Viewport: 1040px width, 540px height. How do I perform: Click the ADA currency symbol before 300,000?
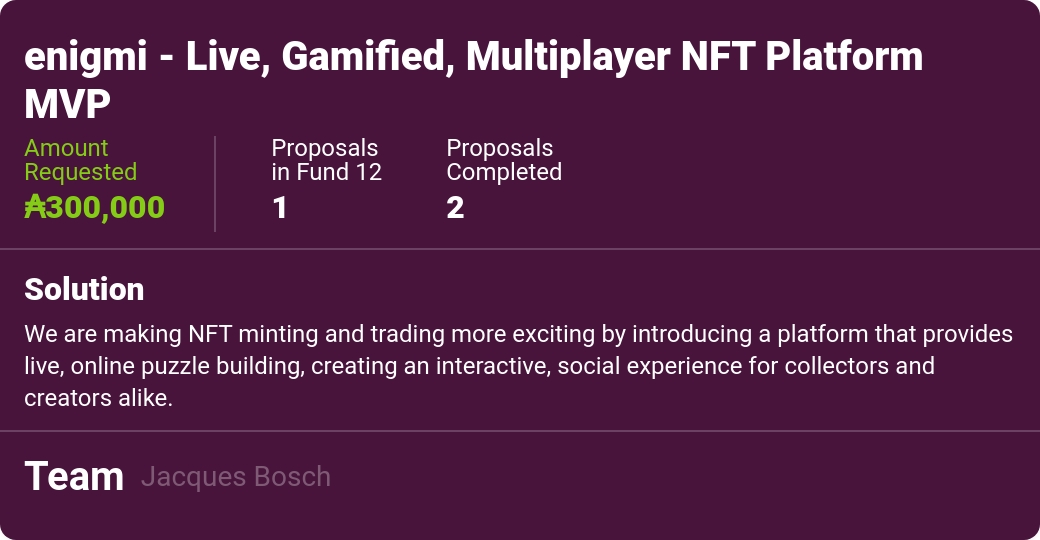35,207
